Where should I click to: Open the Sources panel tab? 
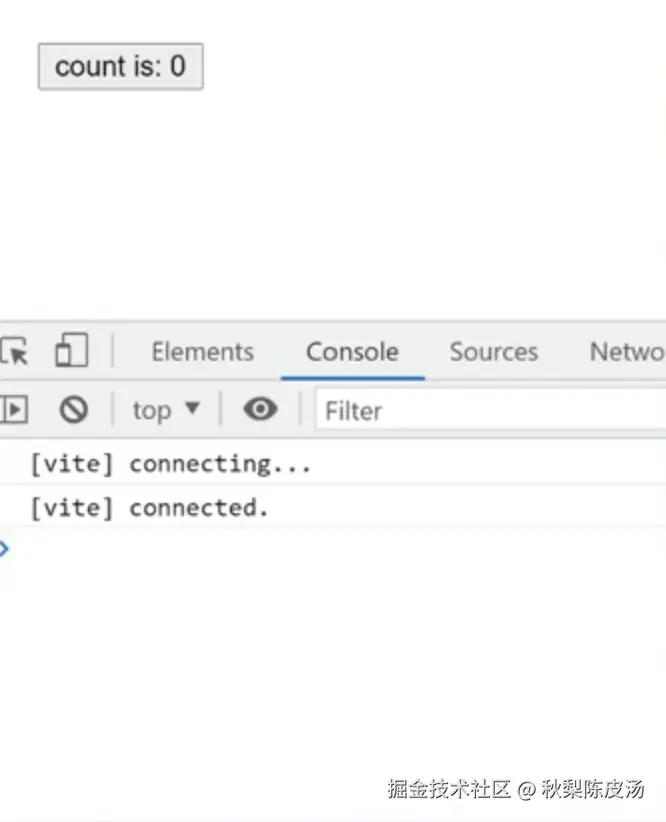pos(493,352)
